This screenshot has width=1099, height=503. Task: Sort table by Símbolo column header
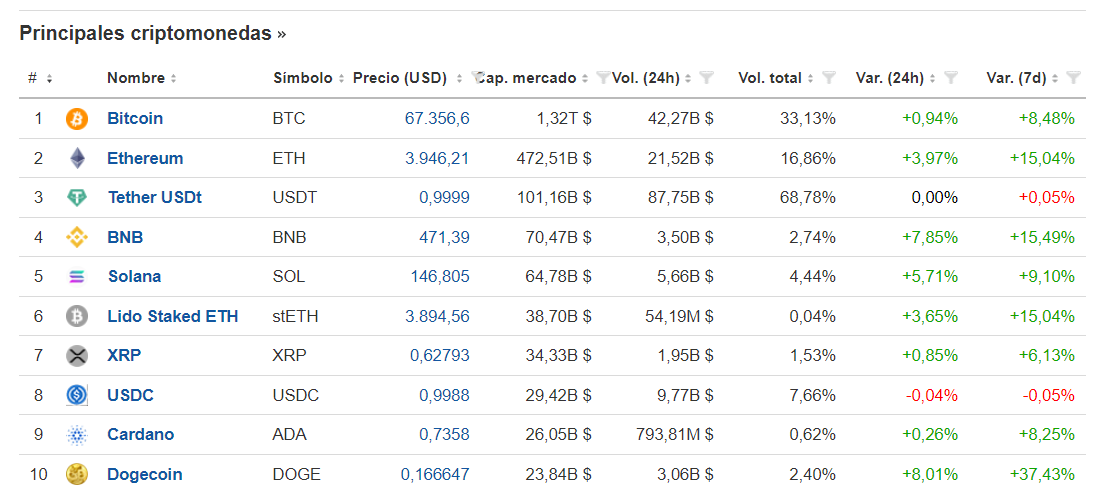[x=309, y=78]
